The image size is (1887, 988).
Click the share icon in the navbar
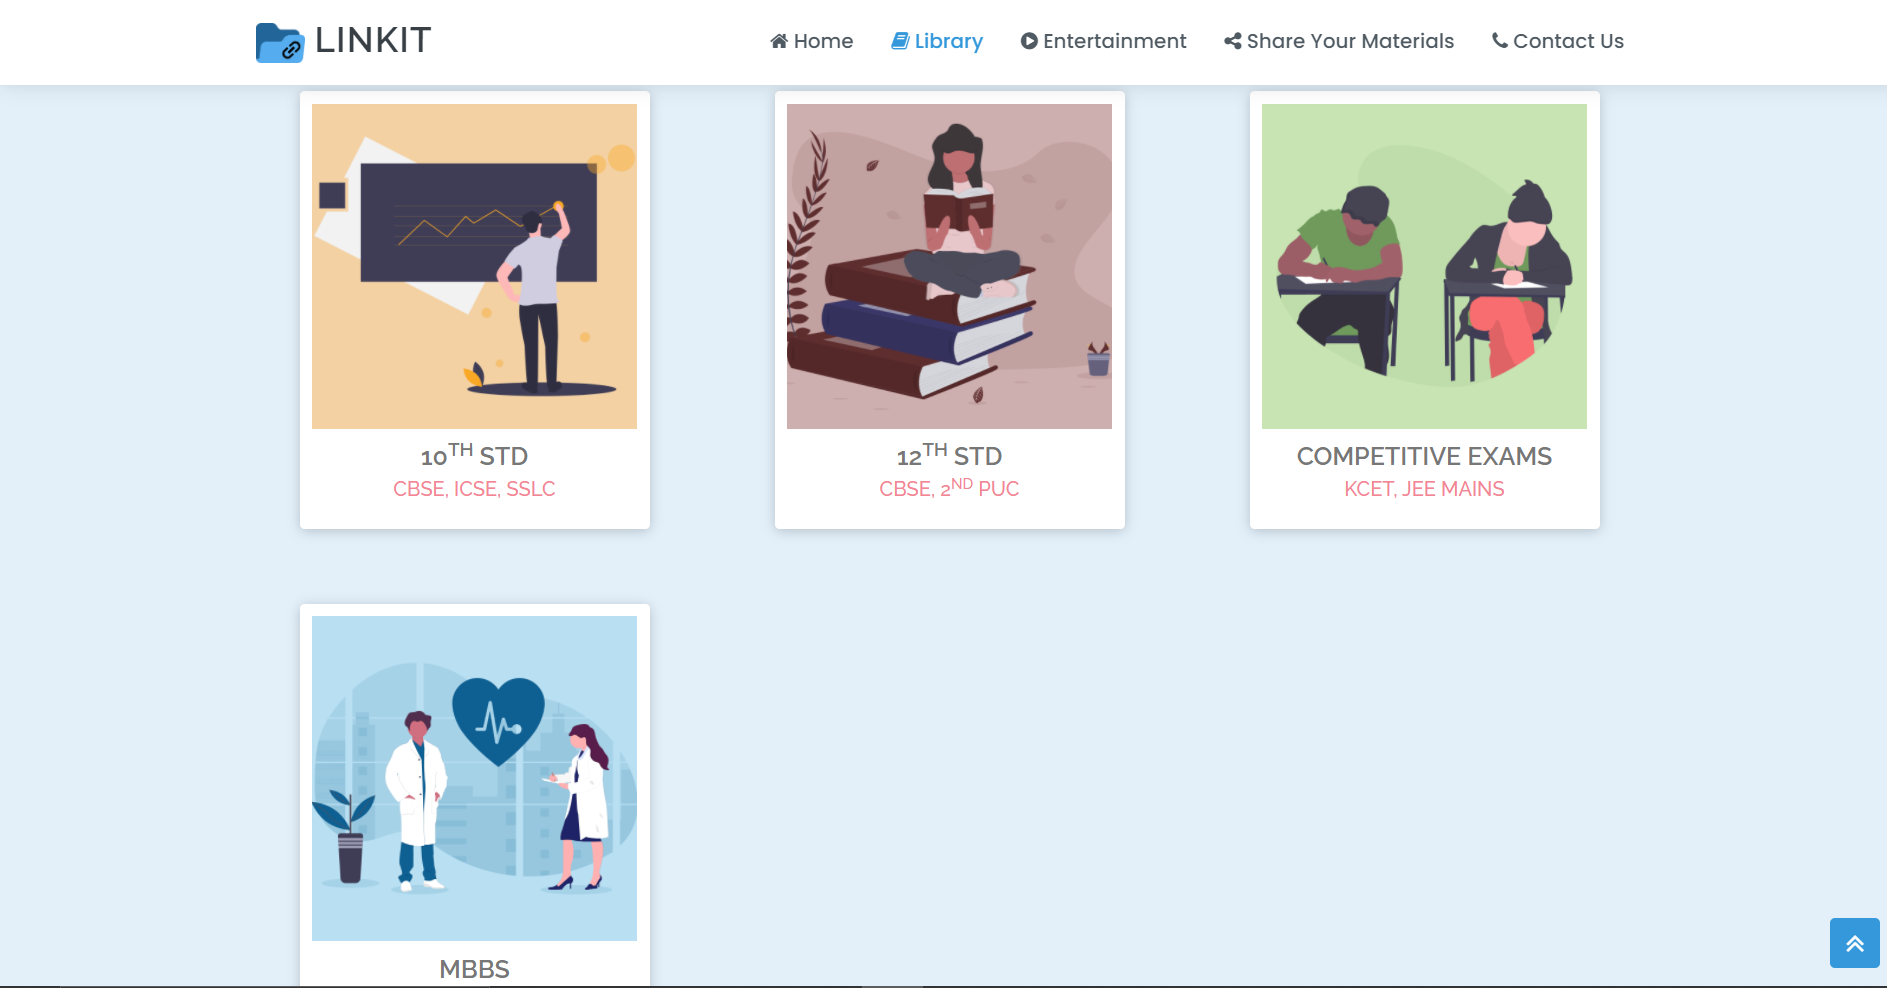(1233, 41)
